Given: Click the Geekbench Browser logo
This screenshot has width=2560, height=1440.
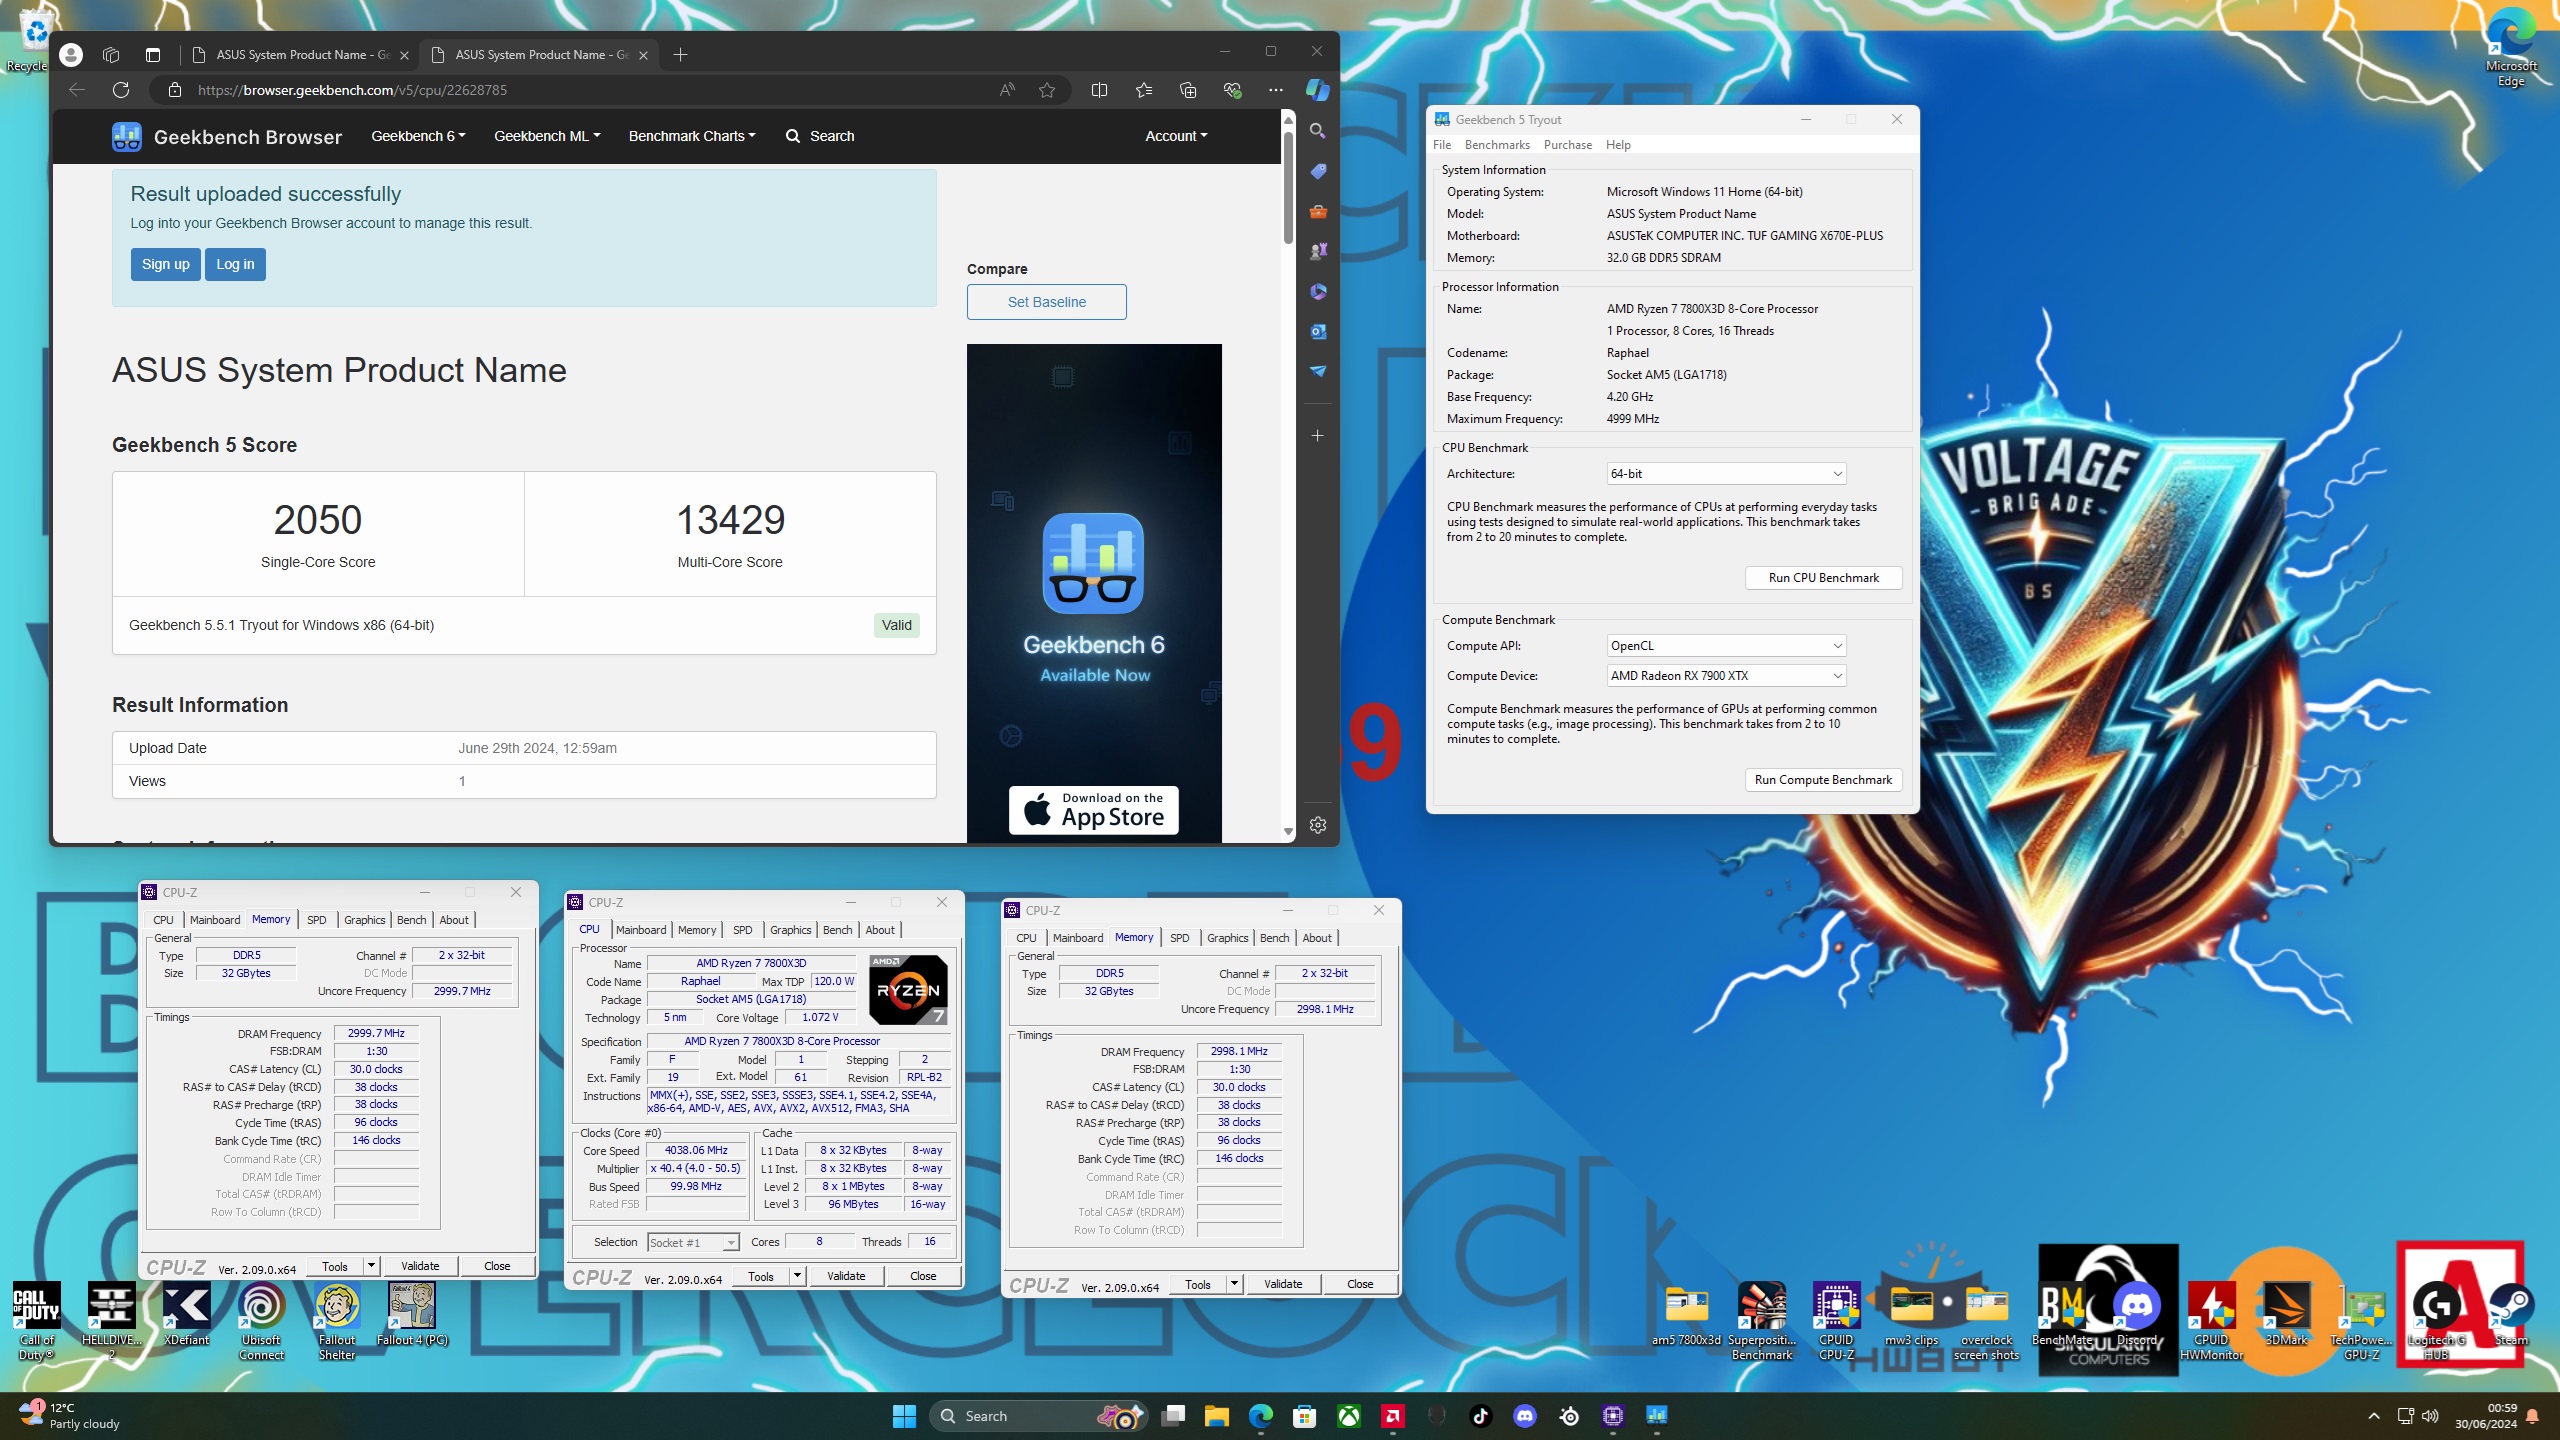Looking at the screenshot, I should [227, 137].
